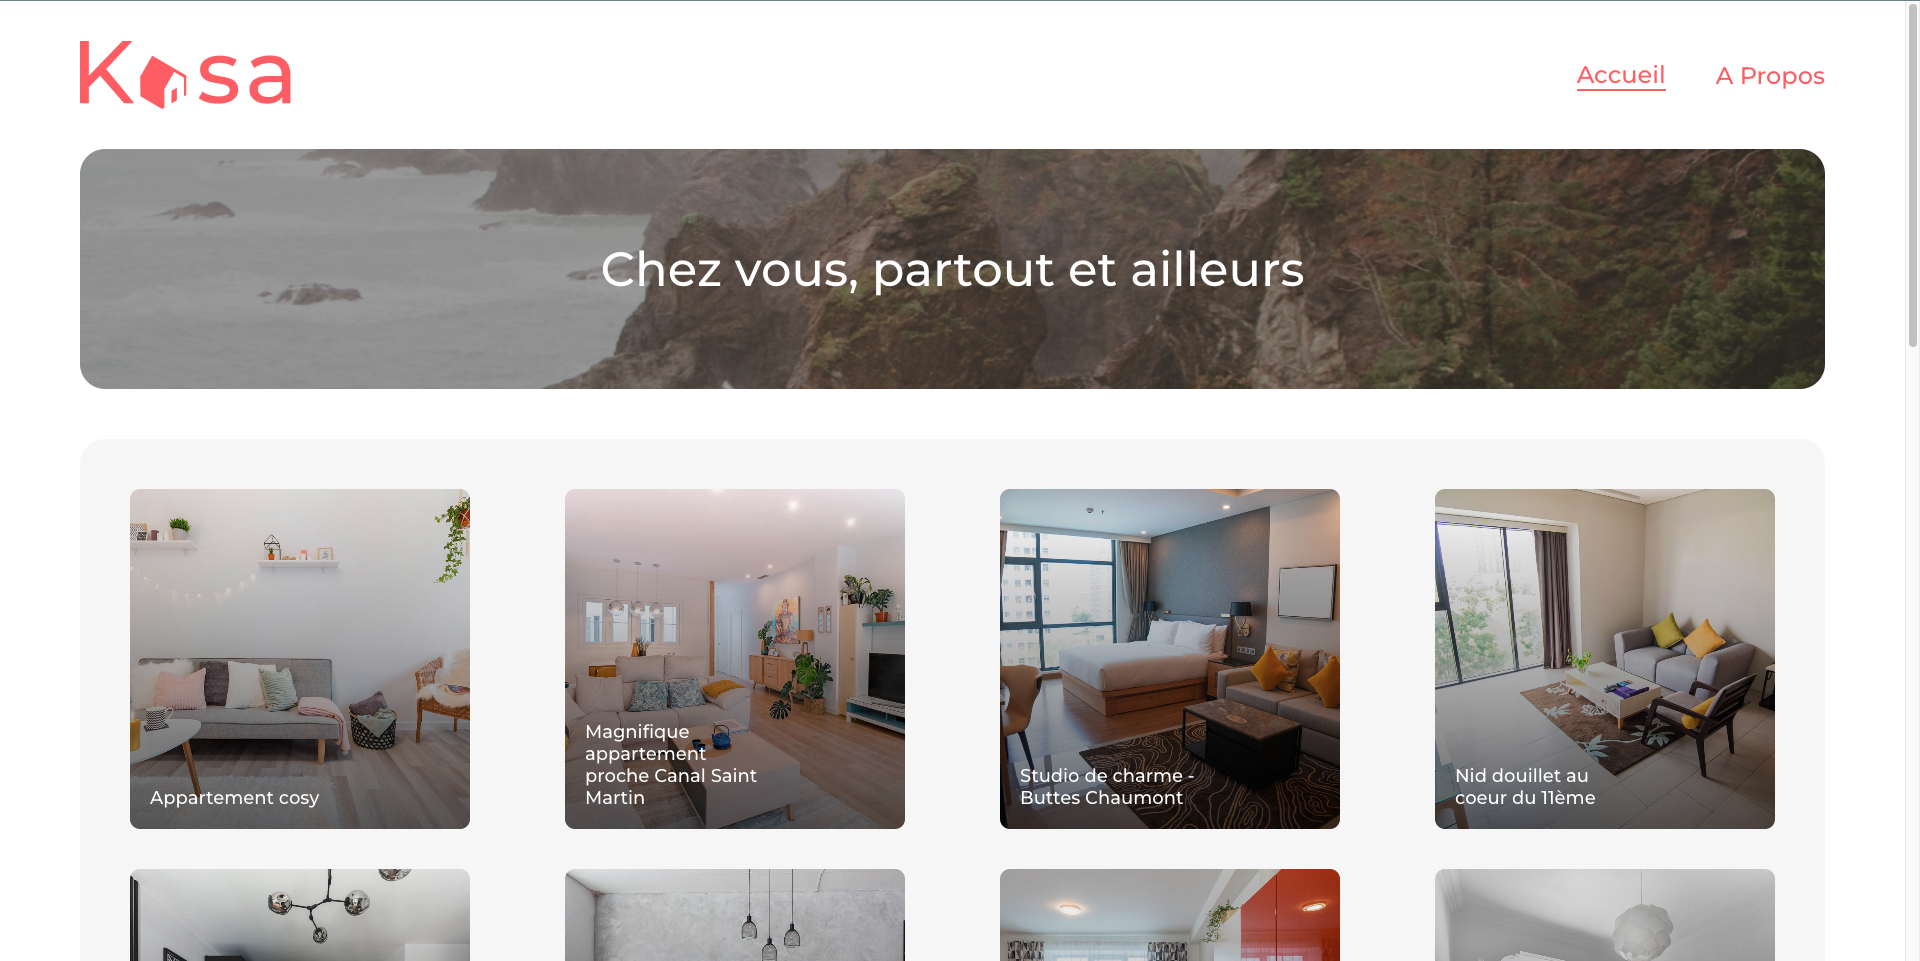Viewport: 1920px width, 961px height.
Task: Open the second-row card with black chandelier
Action: pos(300,915)
